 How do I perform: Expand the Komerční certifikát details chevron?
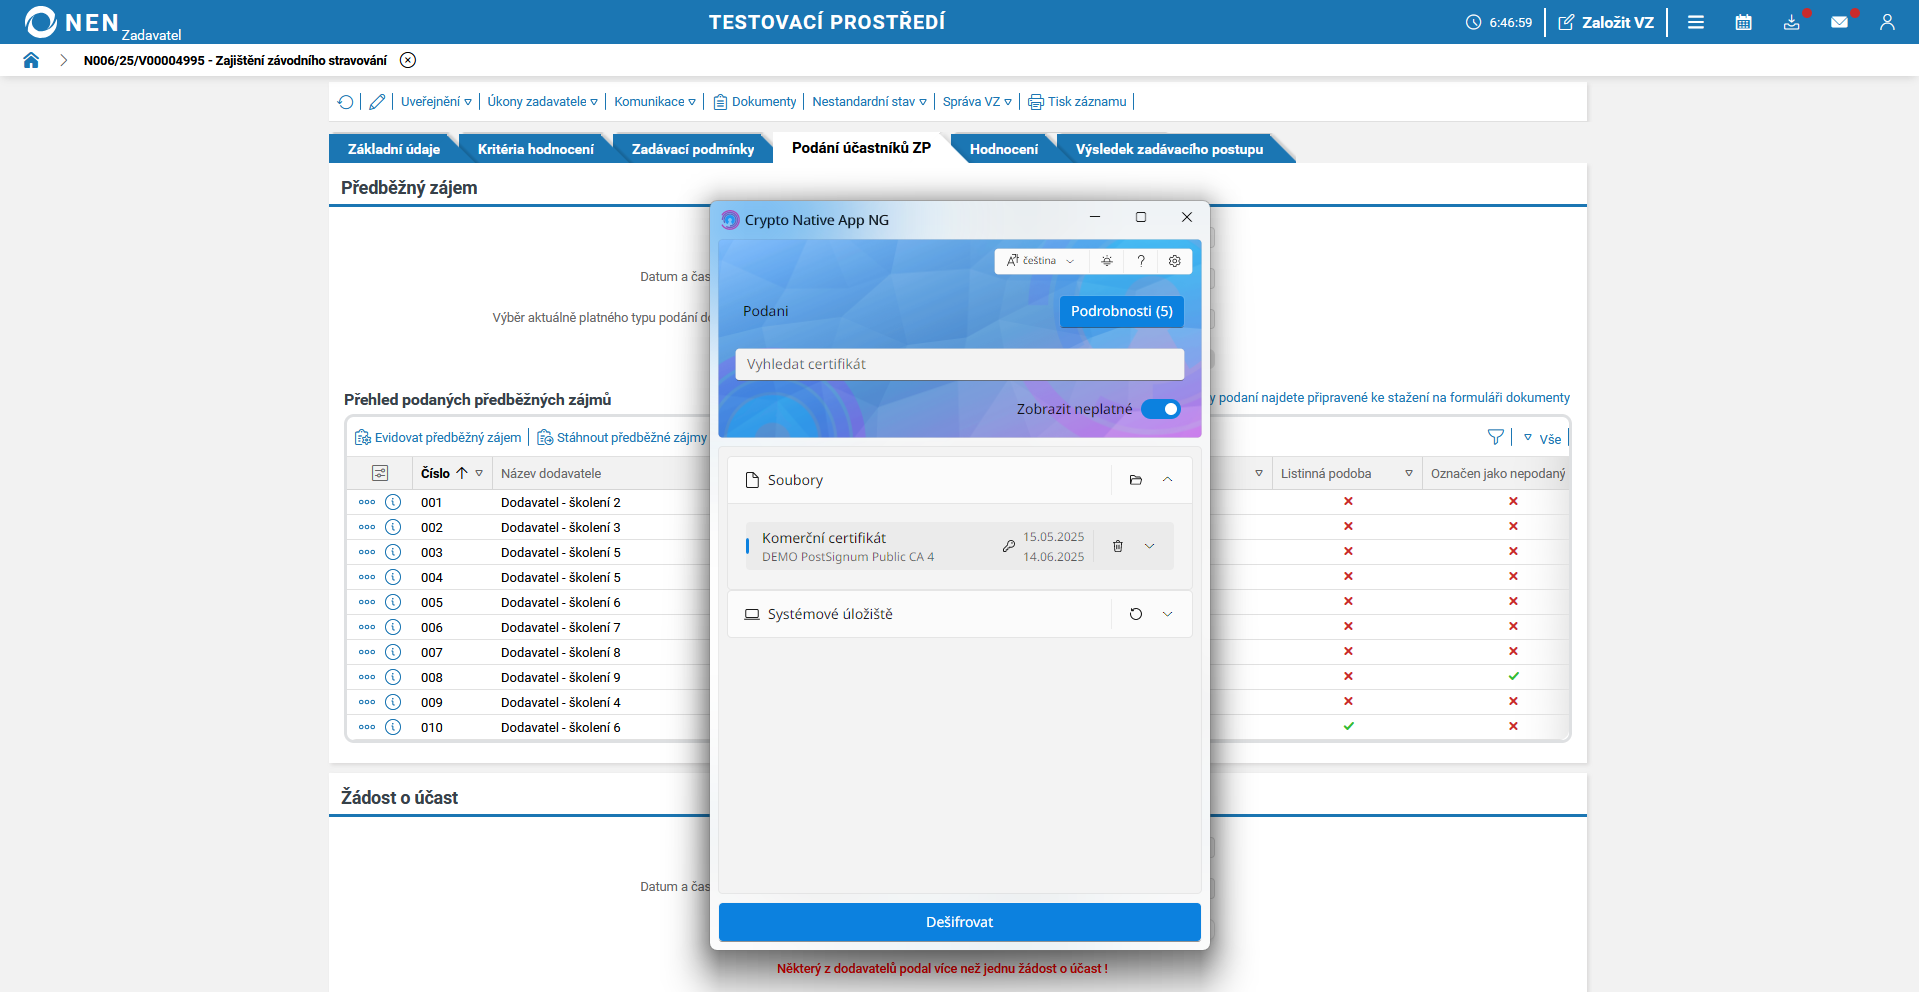1150,546
